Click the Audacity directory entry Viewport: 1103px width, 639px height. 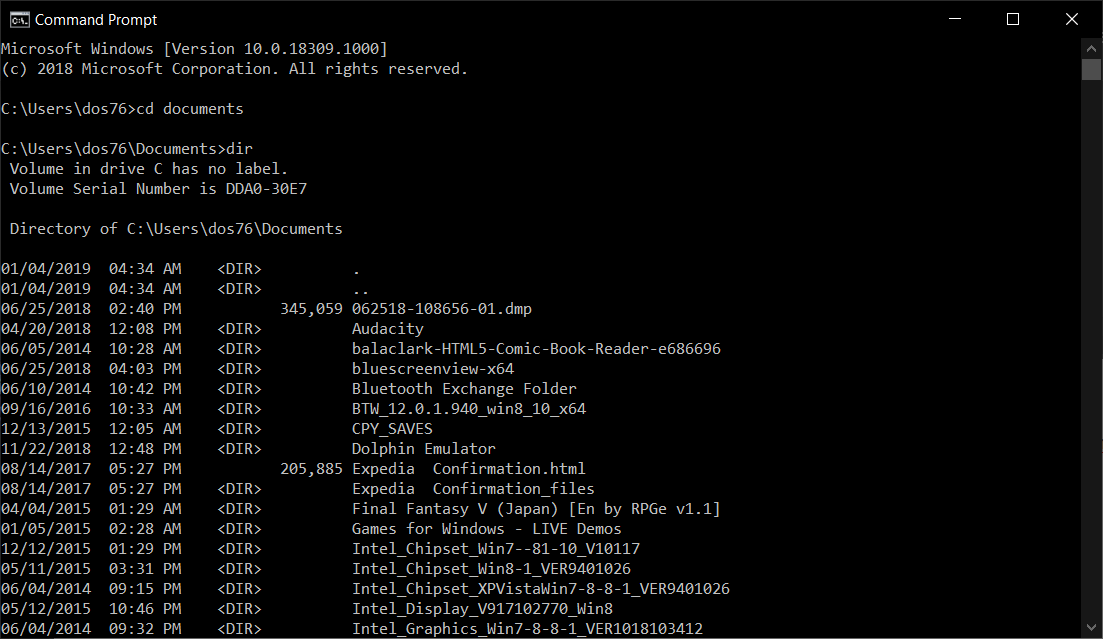(388, 329)
